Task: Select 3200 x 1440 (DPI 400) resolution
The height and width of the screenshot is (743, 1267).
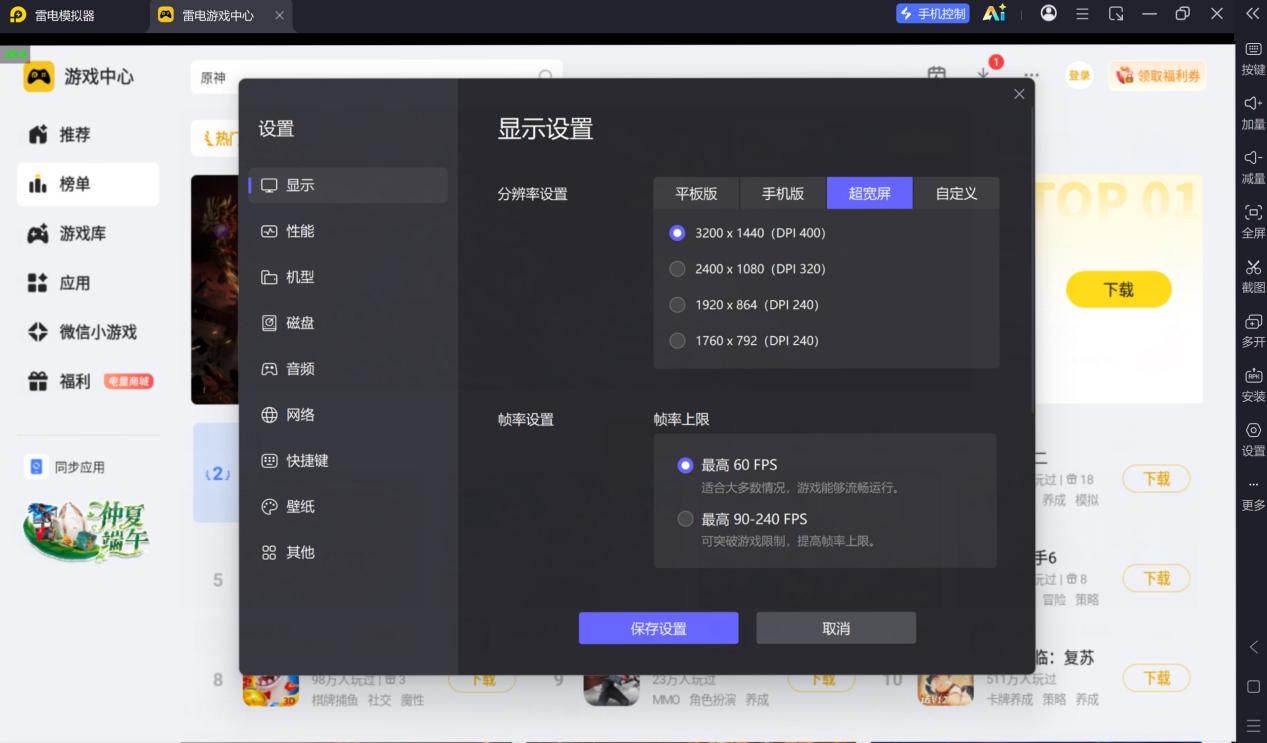Action: (x=747, y=233)
